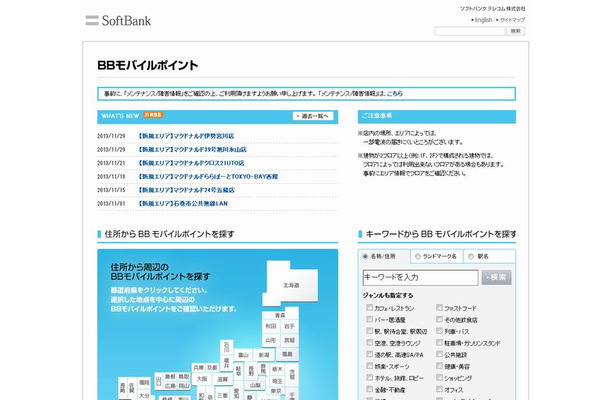Select 山梨 on the prefecture map
Screen dimensions: 610x400
(x=255, y=385)
